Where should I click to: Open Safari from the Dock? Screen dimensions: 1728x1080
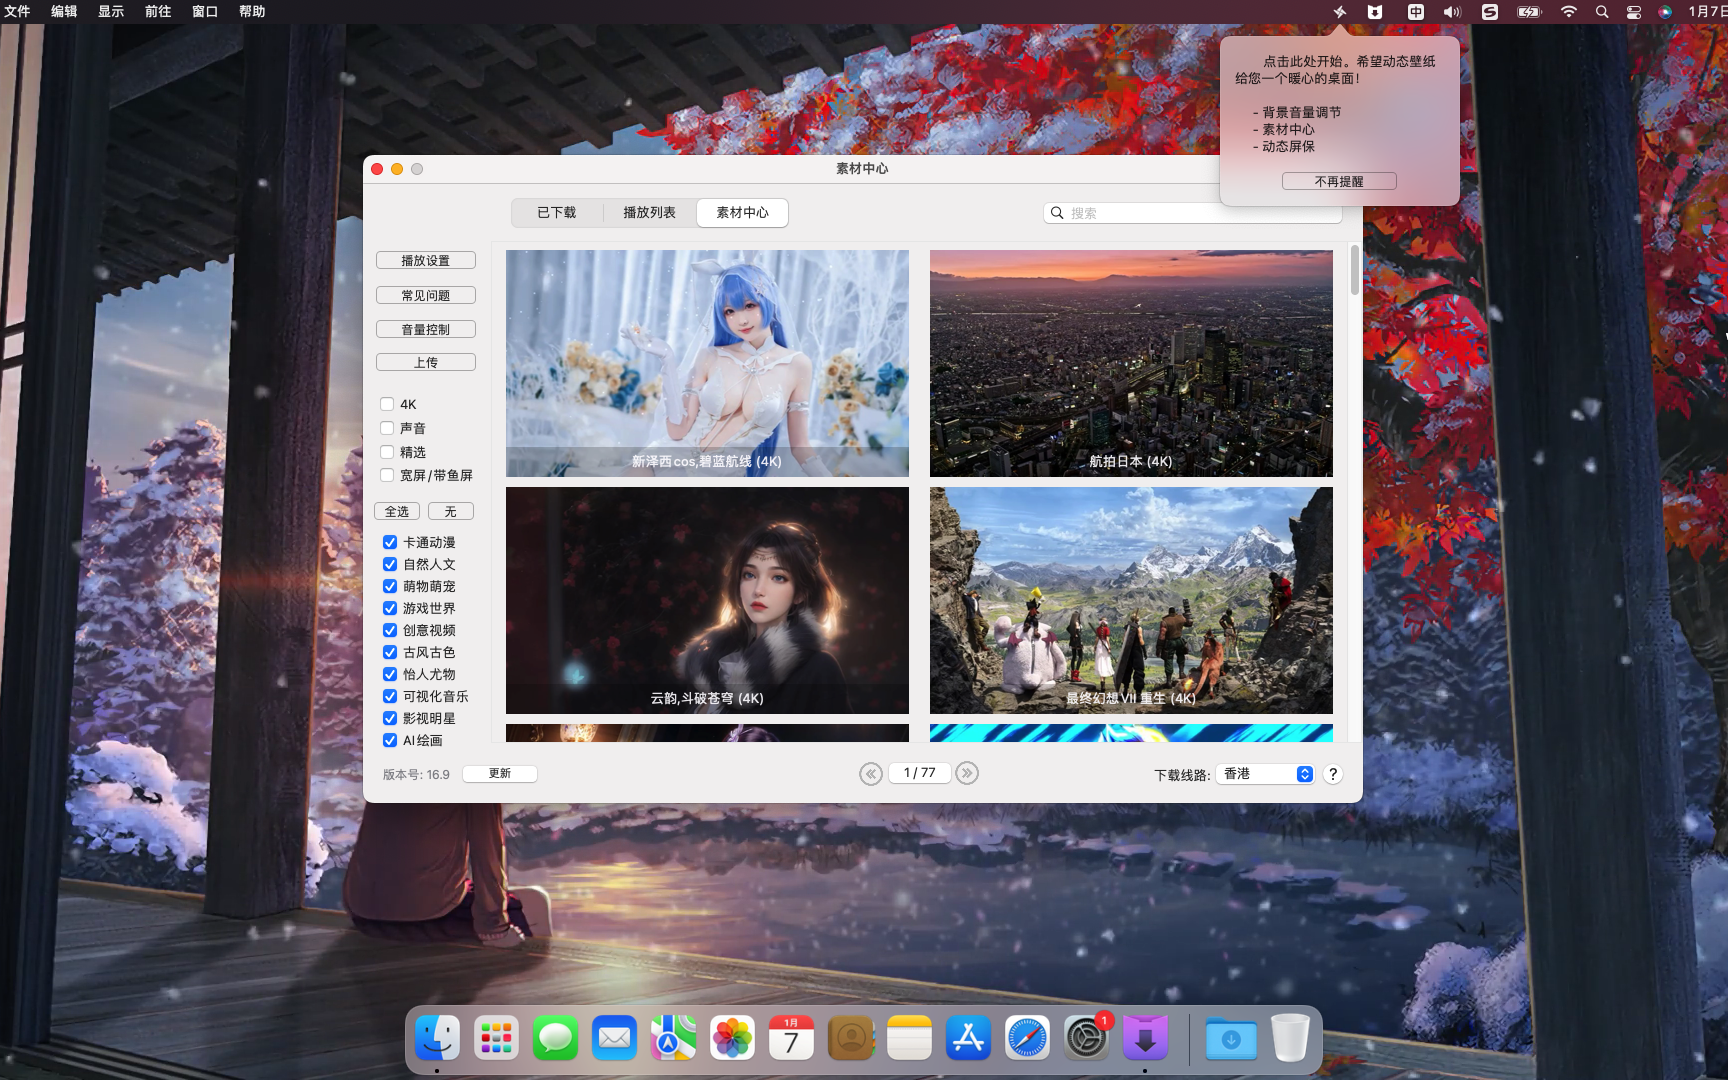pyautogui.click(x=1027, y=1038)
